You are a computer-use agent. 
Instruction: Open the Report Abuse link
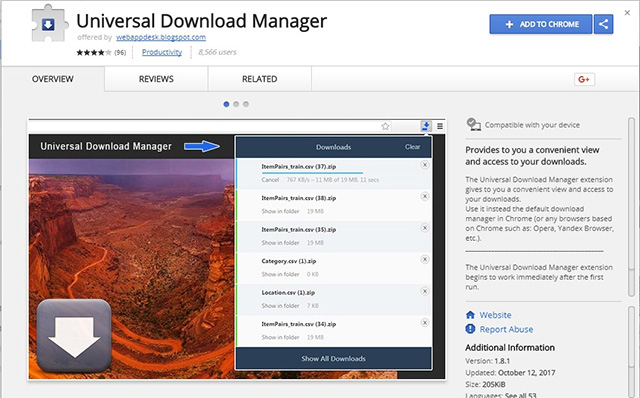(506, 329)
